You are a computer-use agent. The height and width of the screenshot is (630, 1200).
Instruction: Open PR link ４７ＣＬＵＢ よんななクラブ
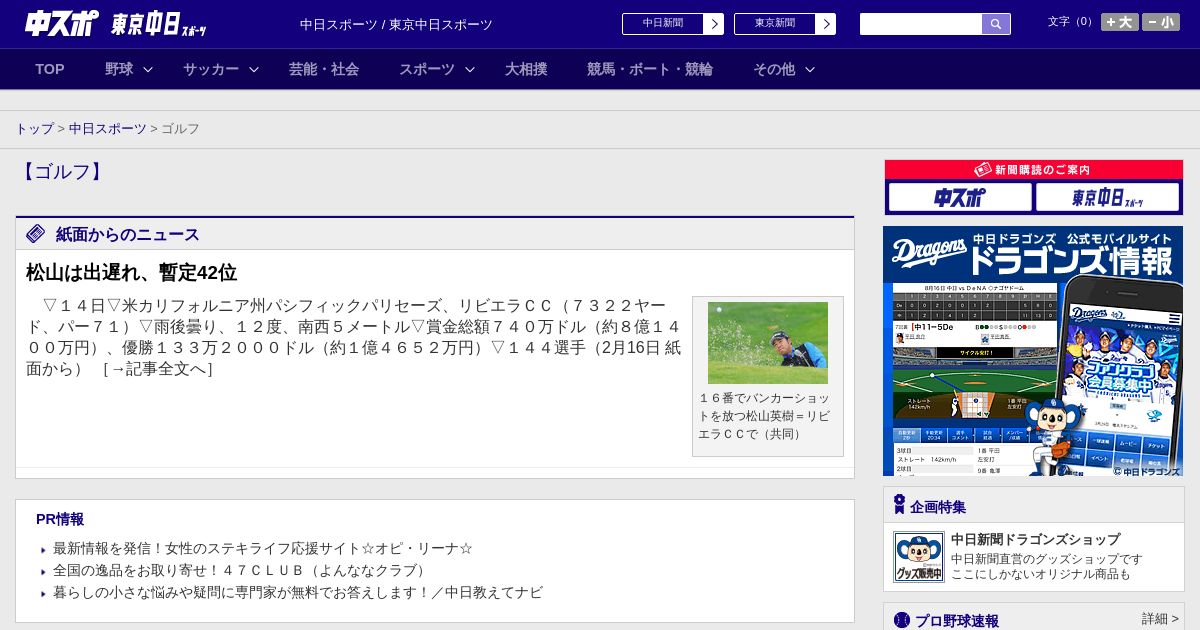(241, 571)
